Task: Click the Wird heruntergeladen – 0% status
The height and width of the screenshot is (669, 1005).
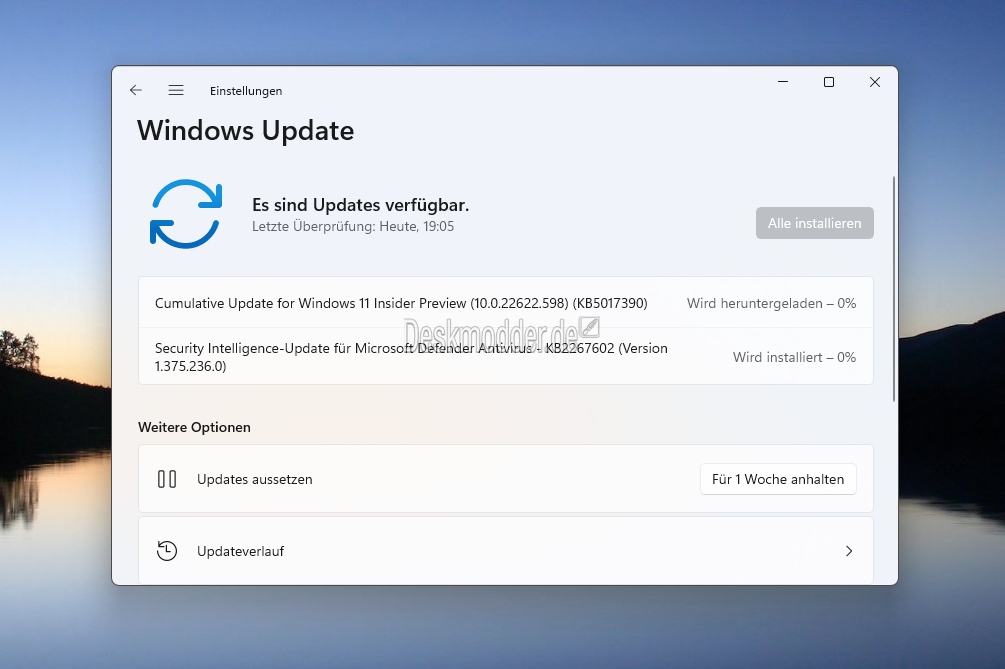Action: pos(771,303)
